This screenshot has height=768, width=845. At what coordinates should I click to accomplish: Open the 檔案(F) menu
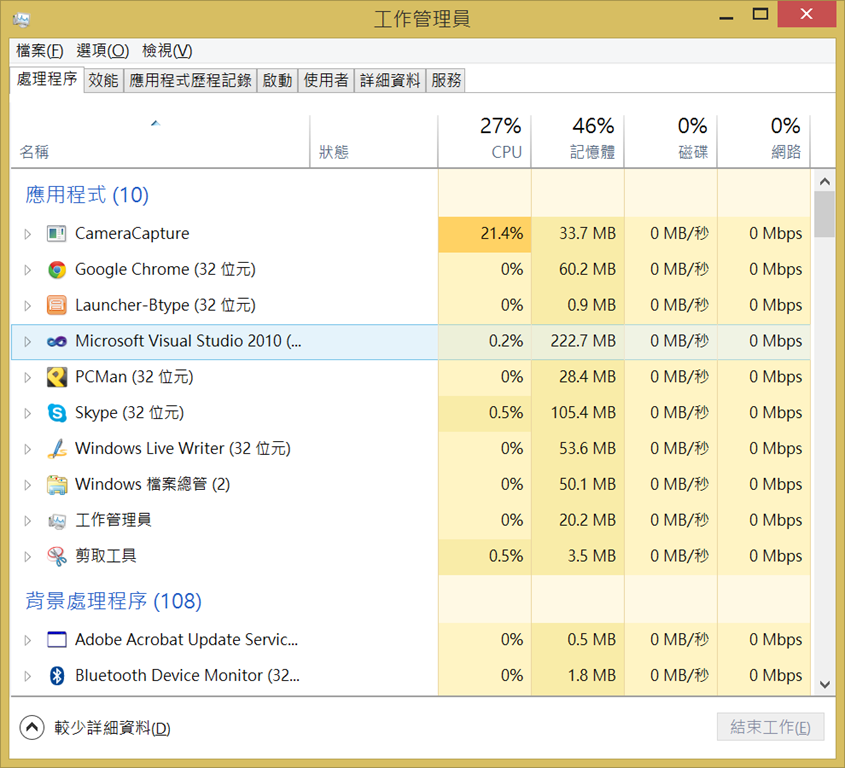[x=39, y=51]
